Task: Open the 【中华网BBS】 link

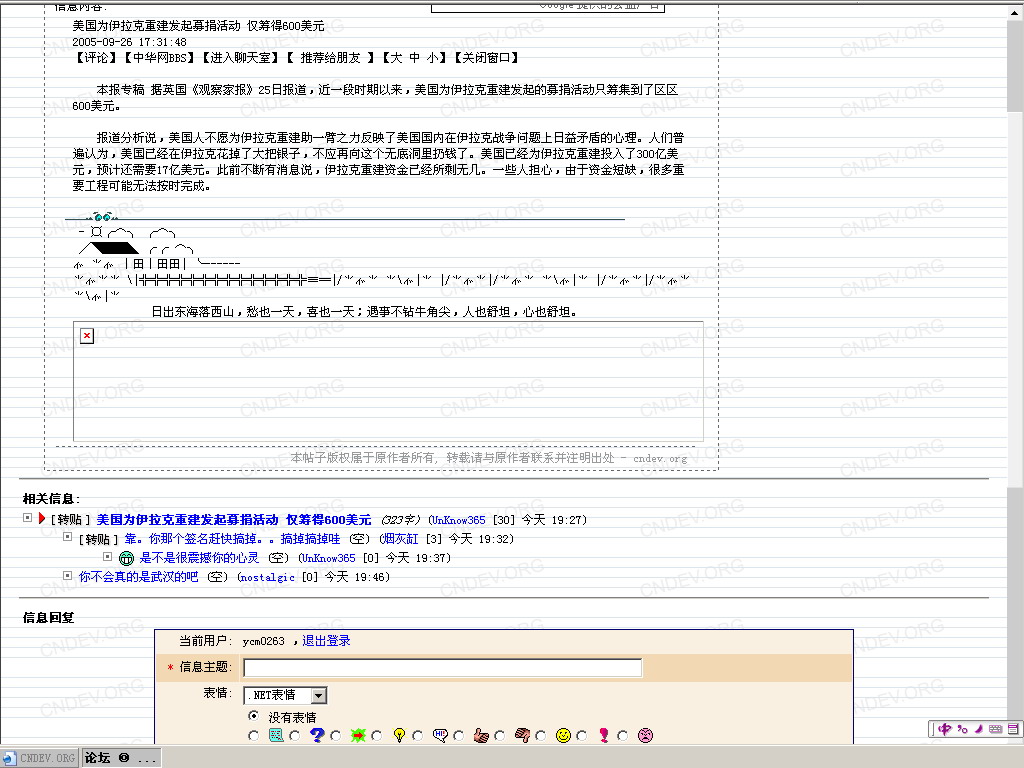Action: click(x=159, y=57)
